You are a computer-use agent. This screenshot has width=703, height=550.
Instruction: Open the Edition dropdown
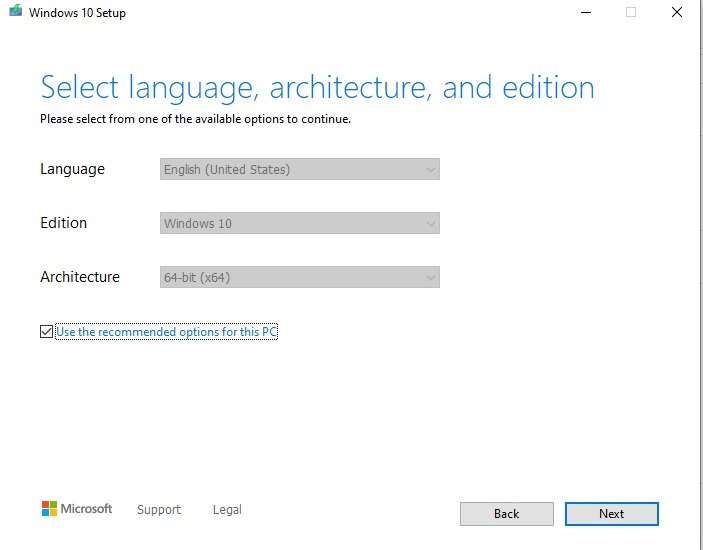pyautogui.click(x=299, y=223)
